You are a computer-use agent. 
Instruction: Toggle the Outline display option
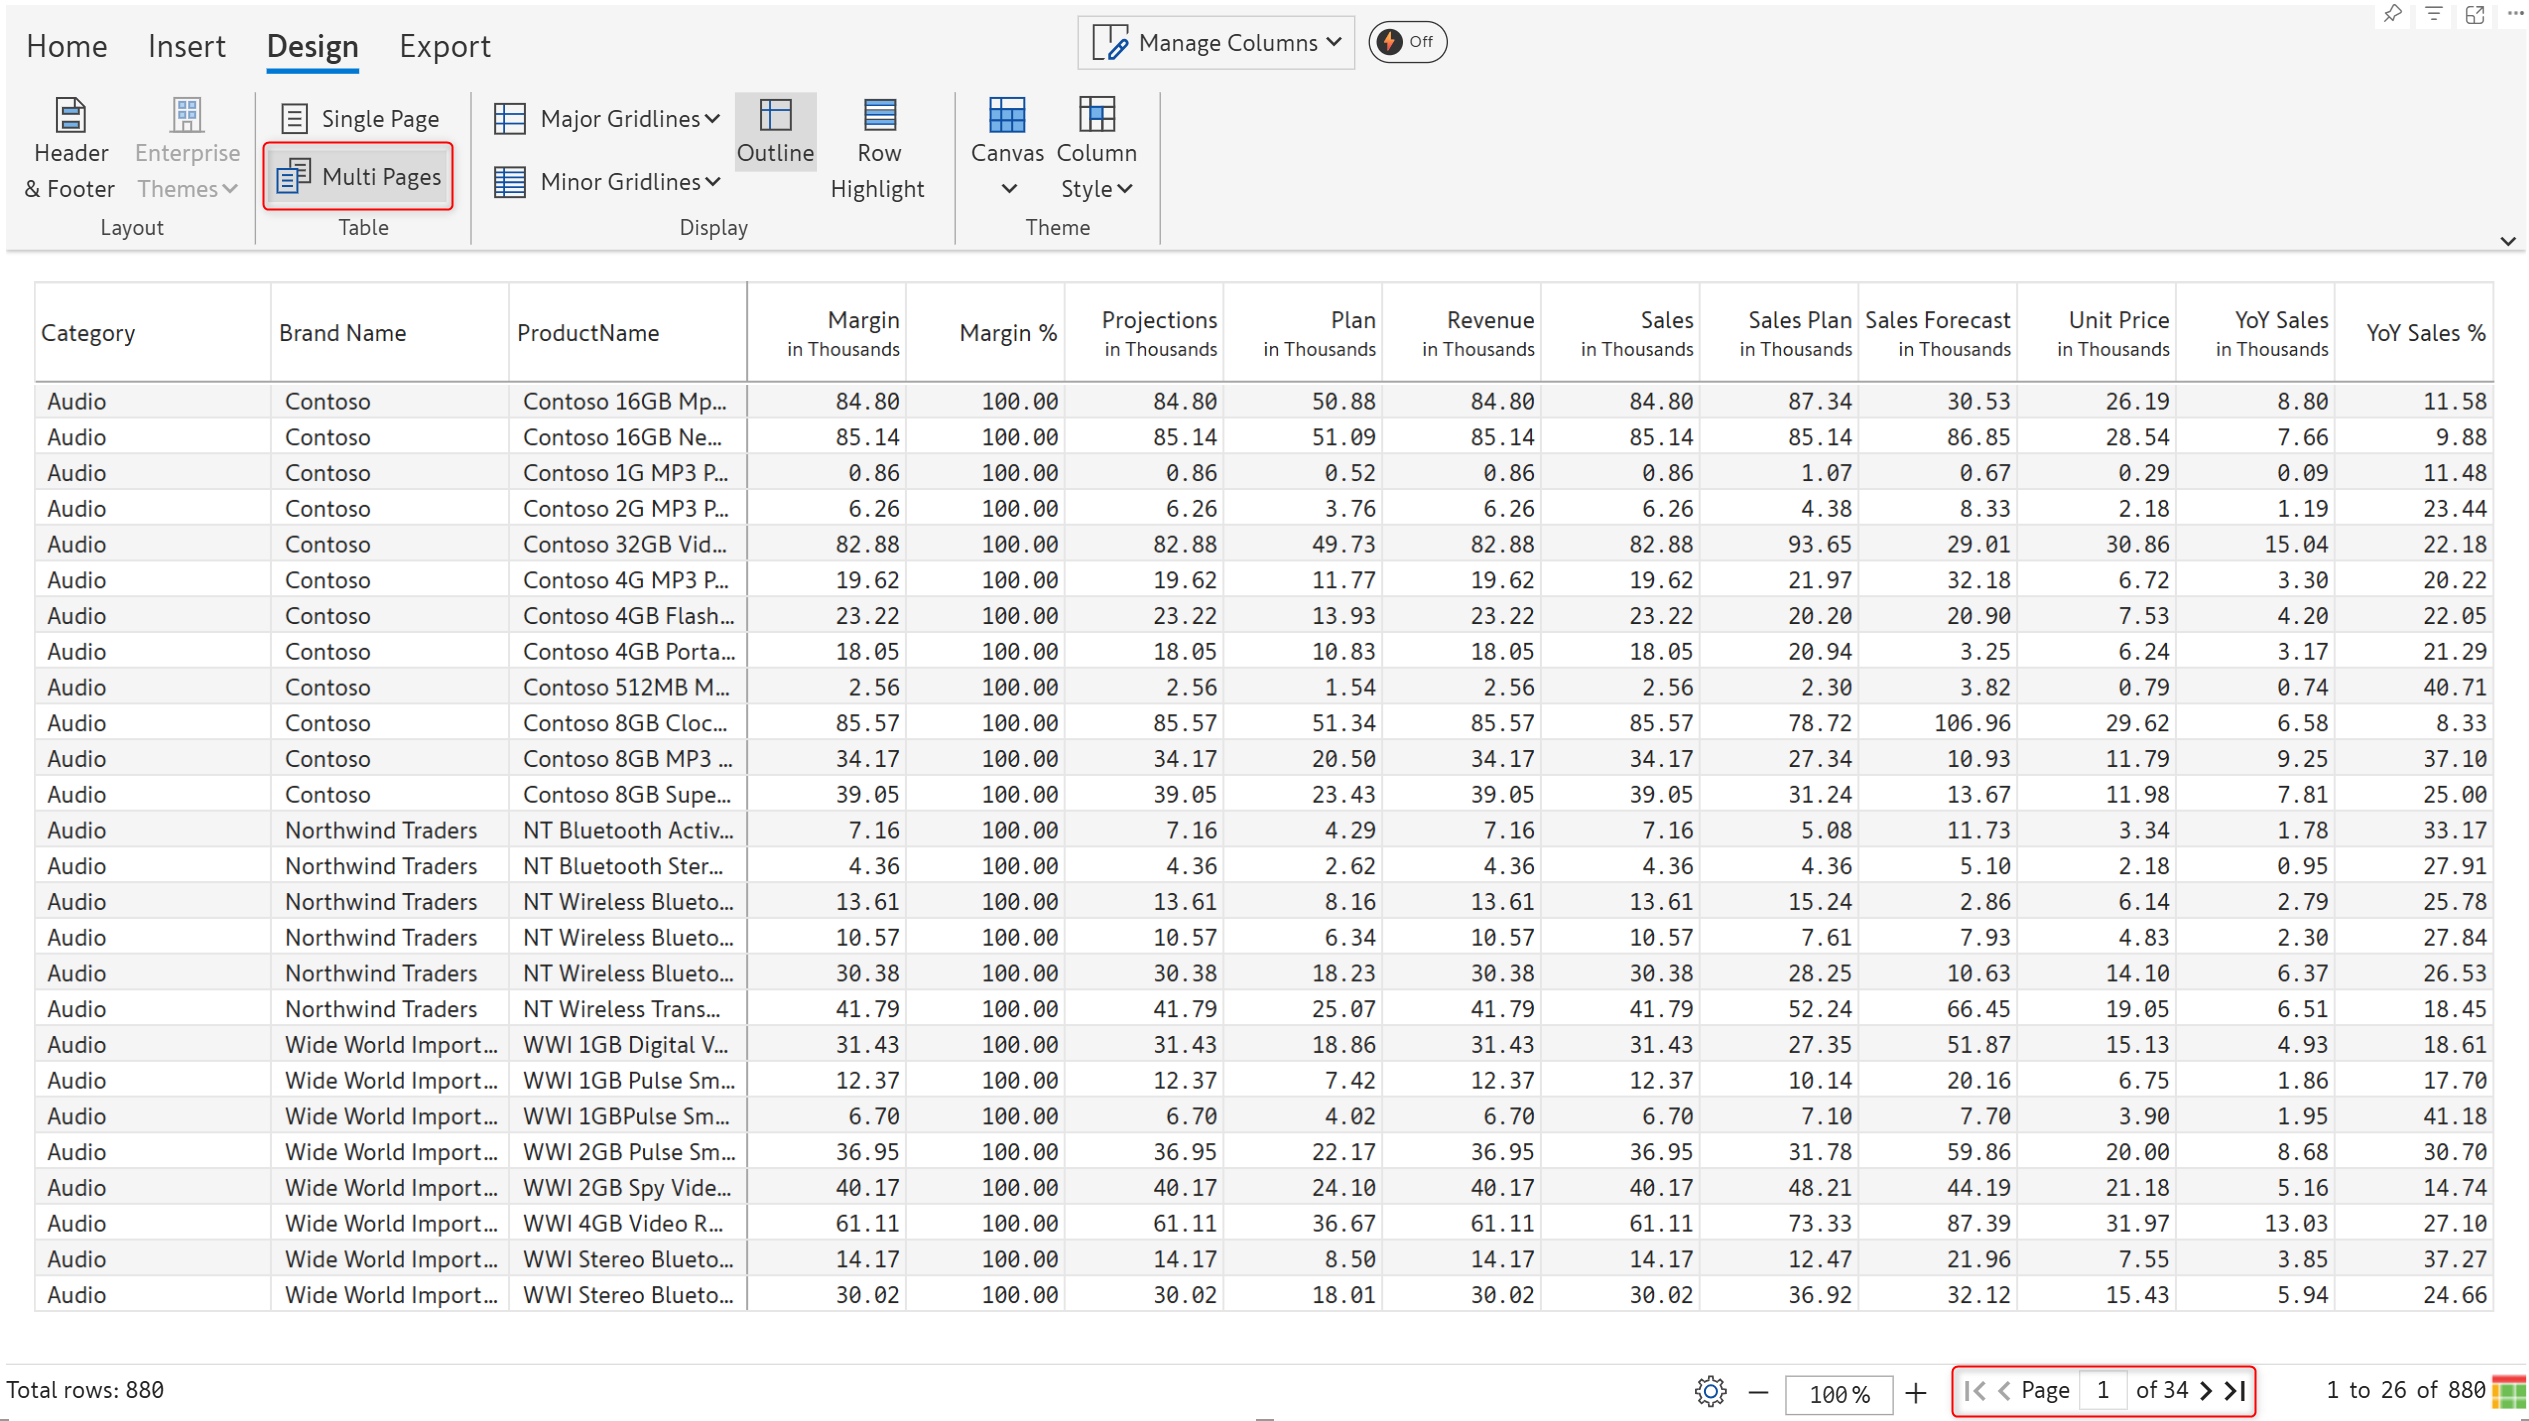(775, 132)
